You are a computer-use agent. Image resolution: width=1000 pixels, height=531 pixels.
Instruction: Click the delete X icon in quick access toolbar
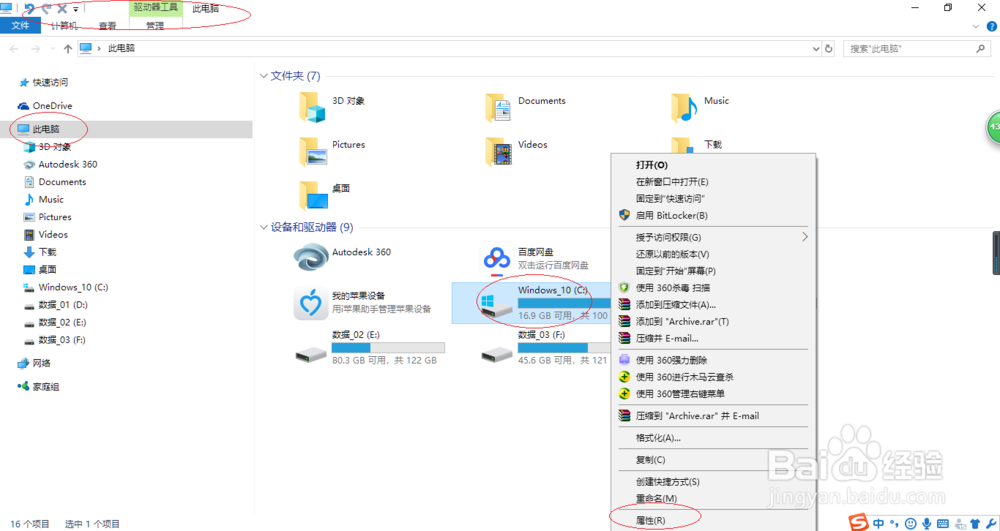pyautogui.click(x=62, y=8)
